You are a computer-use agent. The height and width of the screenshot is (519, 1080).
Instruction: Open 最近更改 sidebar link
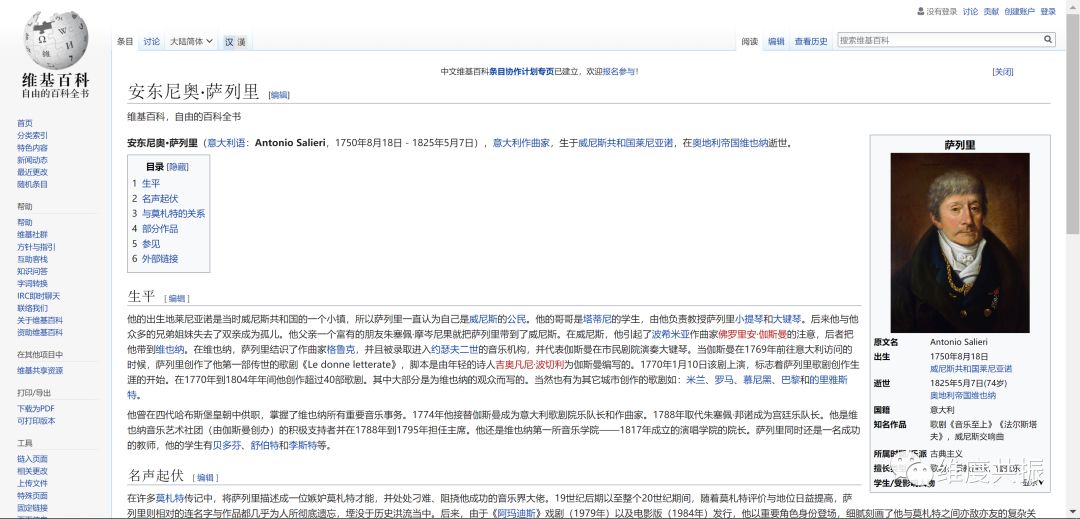click(x=32, y=172)
